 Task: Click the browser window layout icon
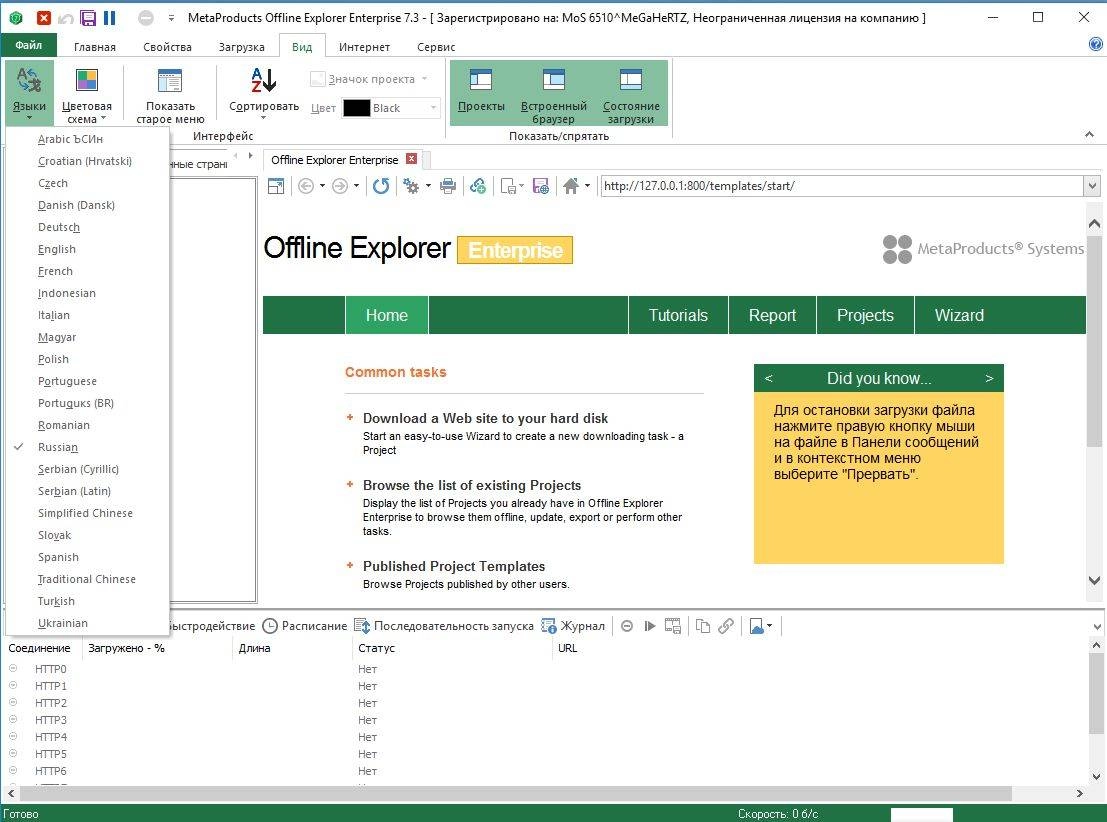click(276, 186)
